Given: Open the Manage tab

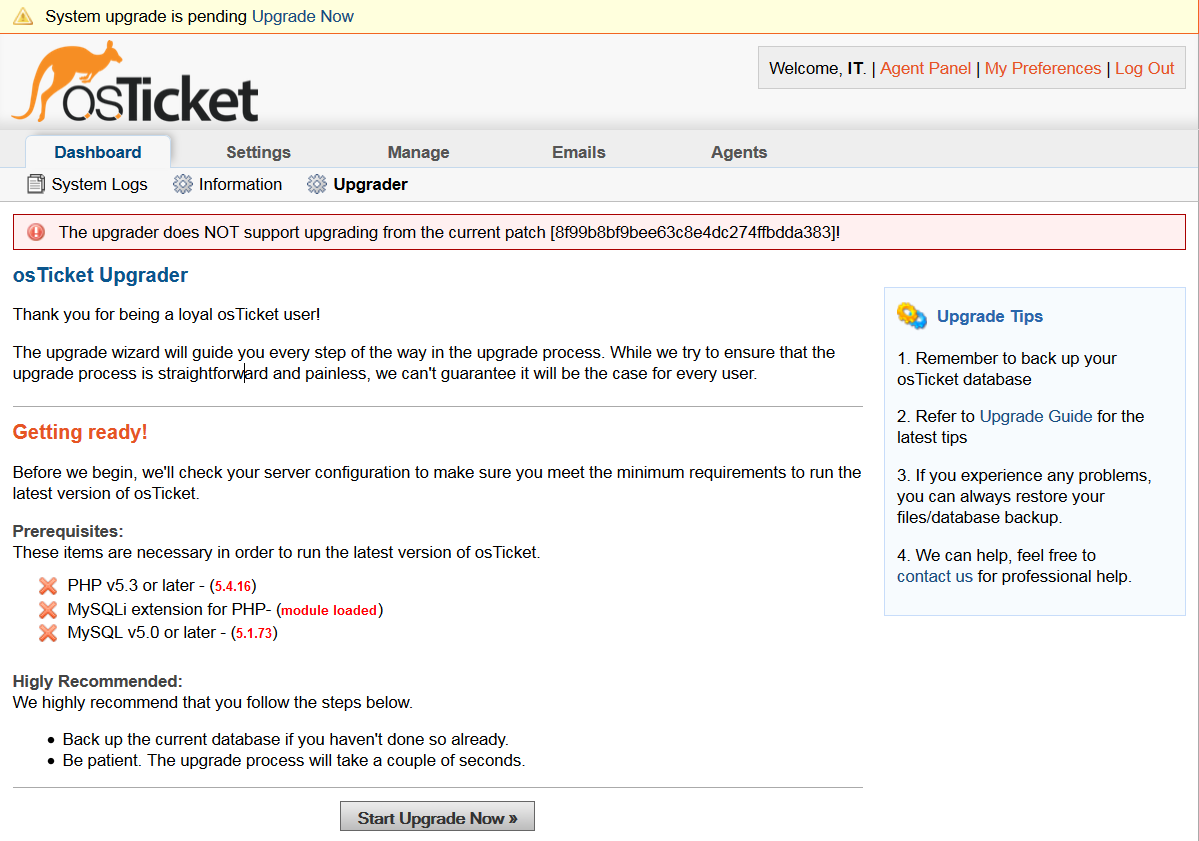Looking at the screenshot, I should click(418, 152).
